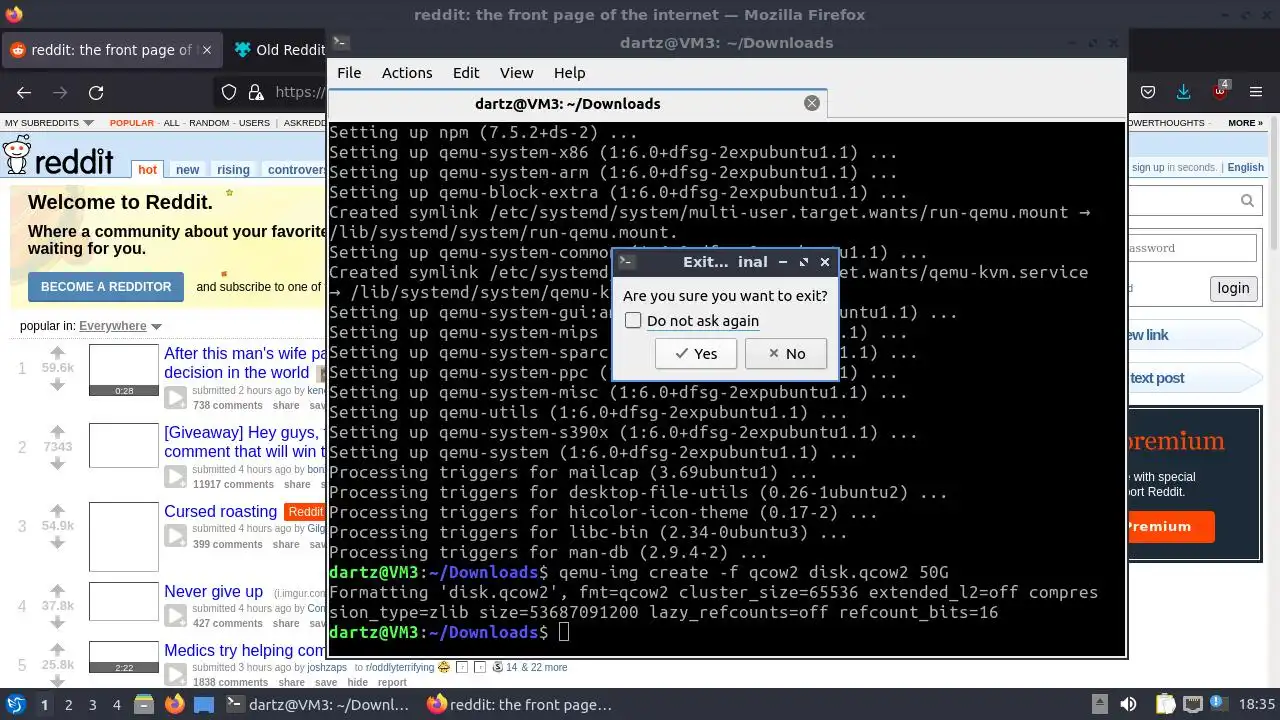Open the tracking protection shield icon
Image resolution: width=1280 pixels, height=720 pixels.
coord(229,92)
